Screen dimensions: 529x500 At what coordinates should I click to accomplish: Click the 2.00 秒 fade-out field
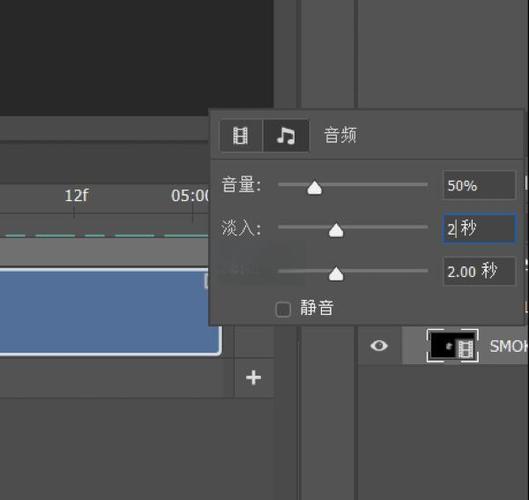pyautogui.click(x=479, y=271)
